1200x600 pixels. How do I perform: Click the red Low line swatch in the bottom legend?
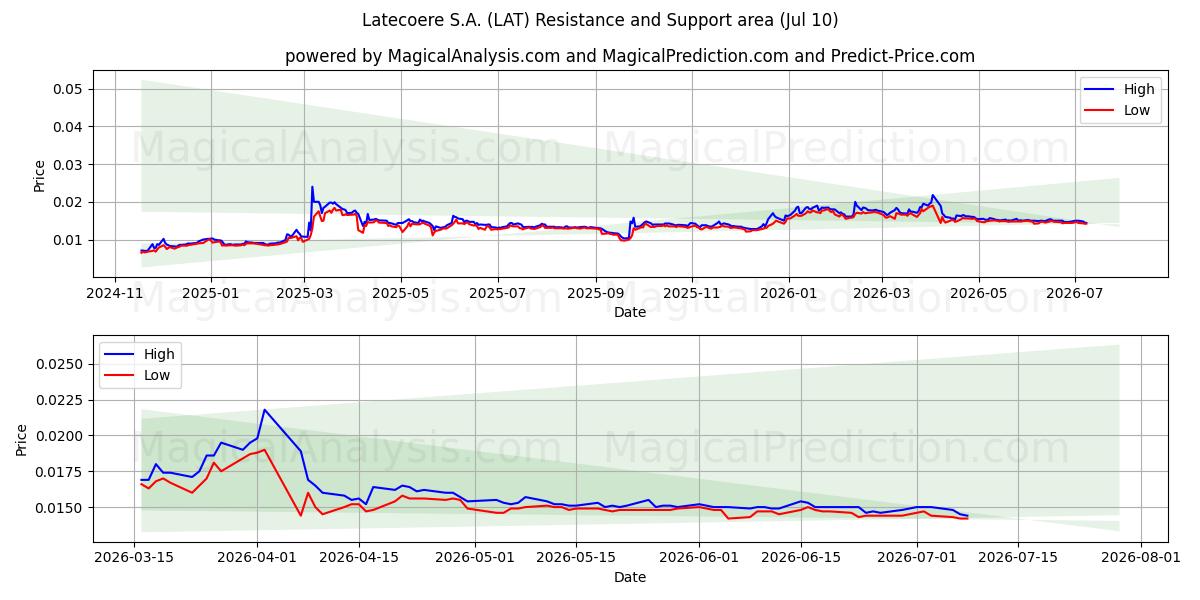(120, 376)
